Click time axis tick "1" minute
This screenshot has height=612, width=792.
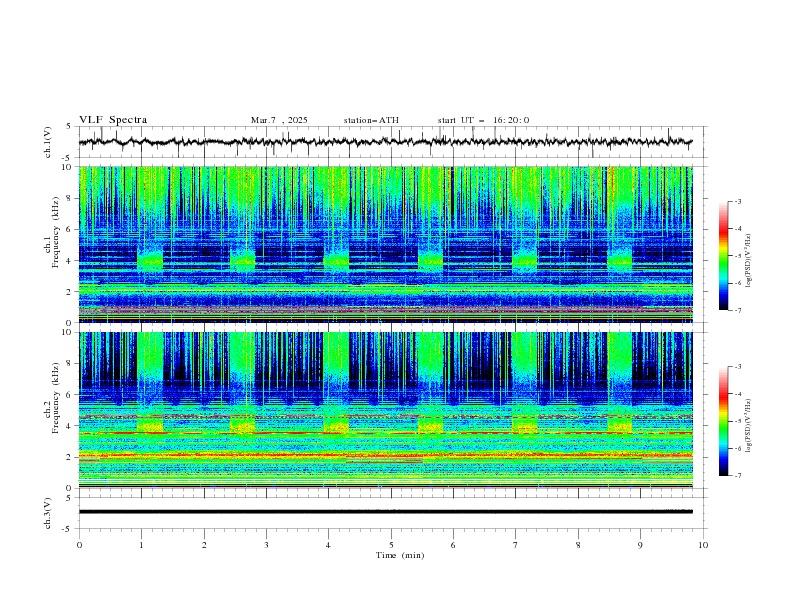click(x=141, y=545)
